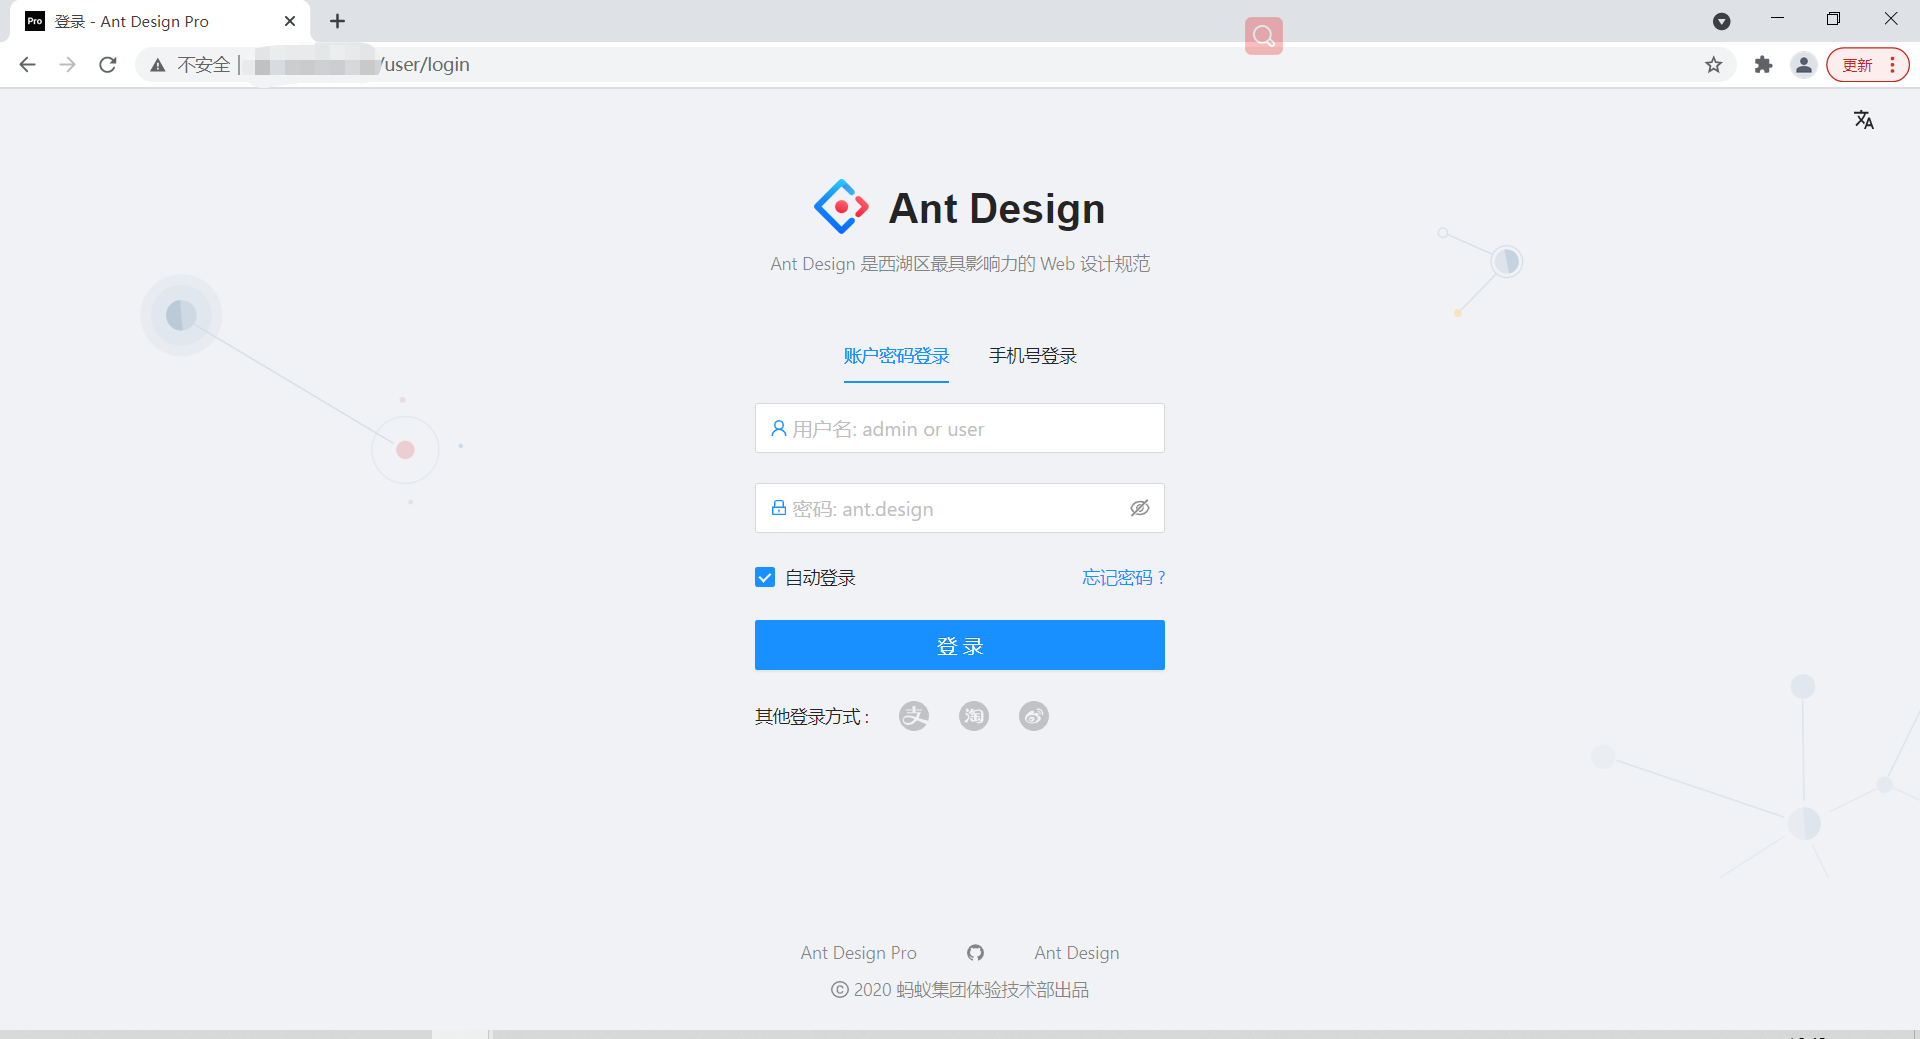This screenshot has width=1920, height=1039.
Task: Restore down the browser window
Action: point(1833,19)
